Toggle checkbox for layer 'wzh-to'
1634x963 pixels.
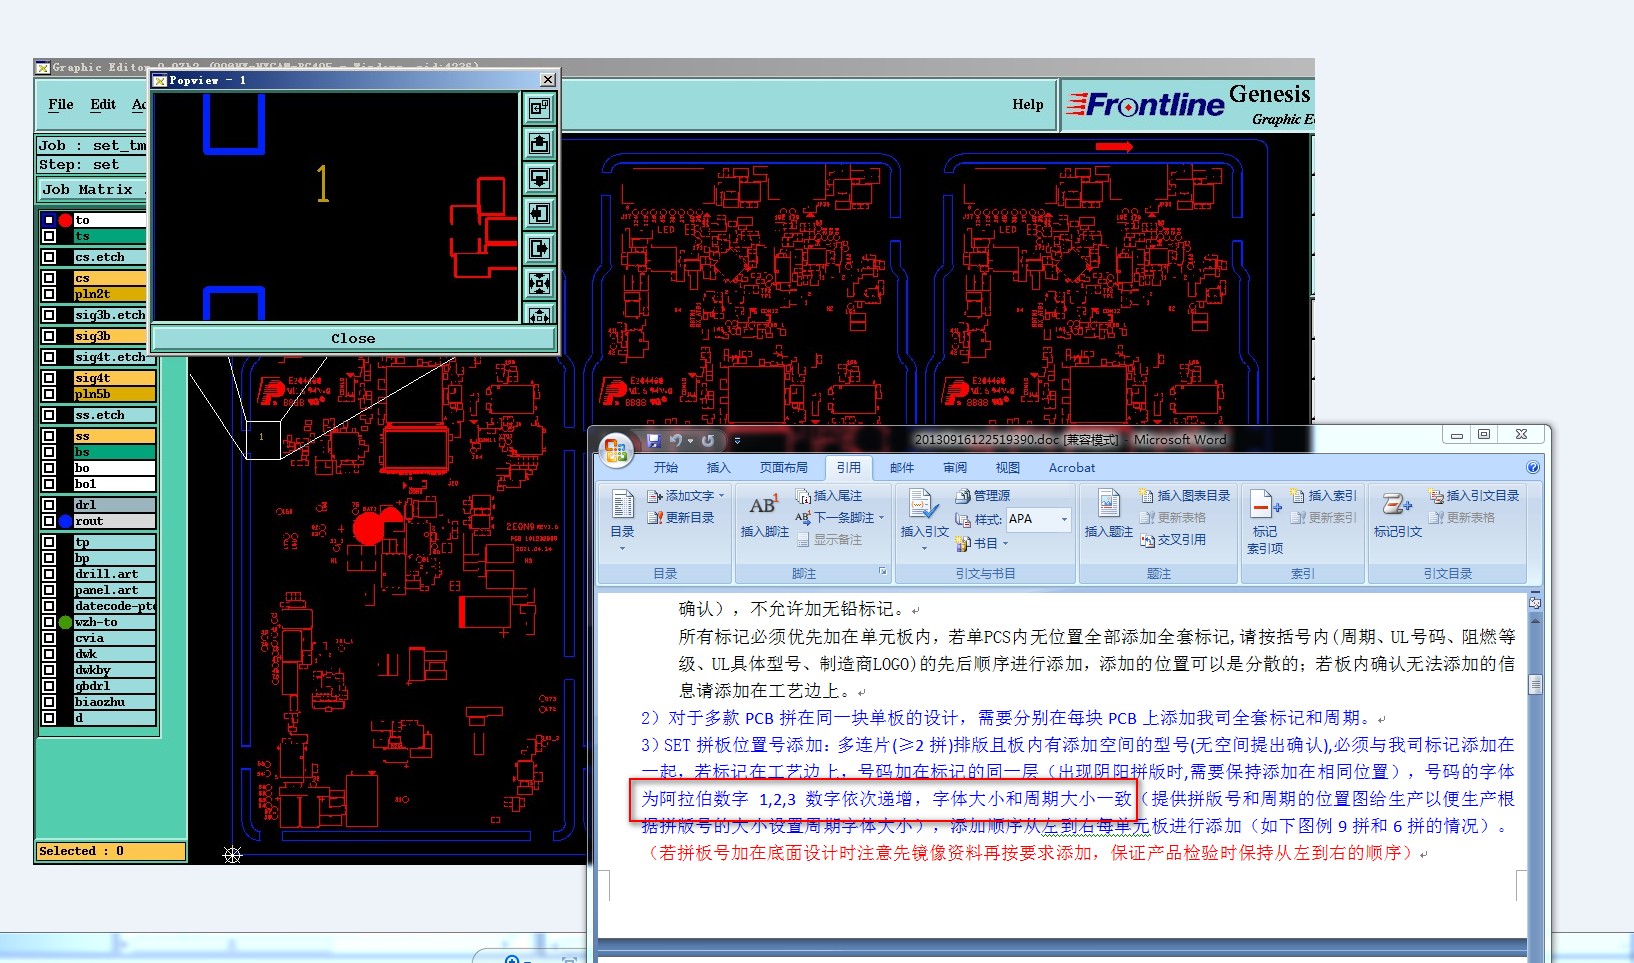[49, 622]
